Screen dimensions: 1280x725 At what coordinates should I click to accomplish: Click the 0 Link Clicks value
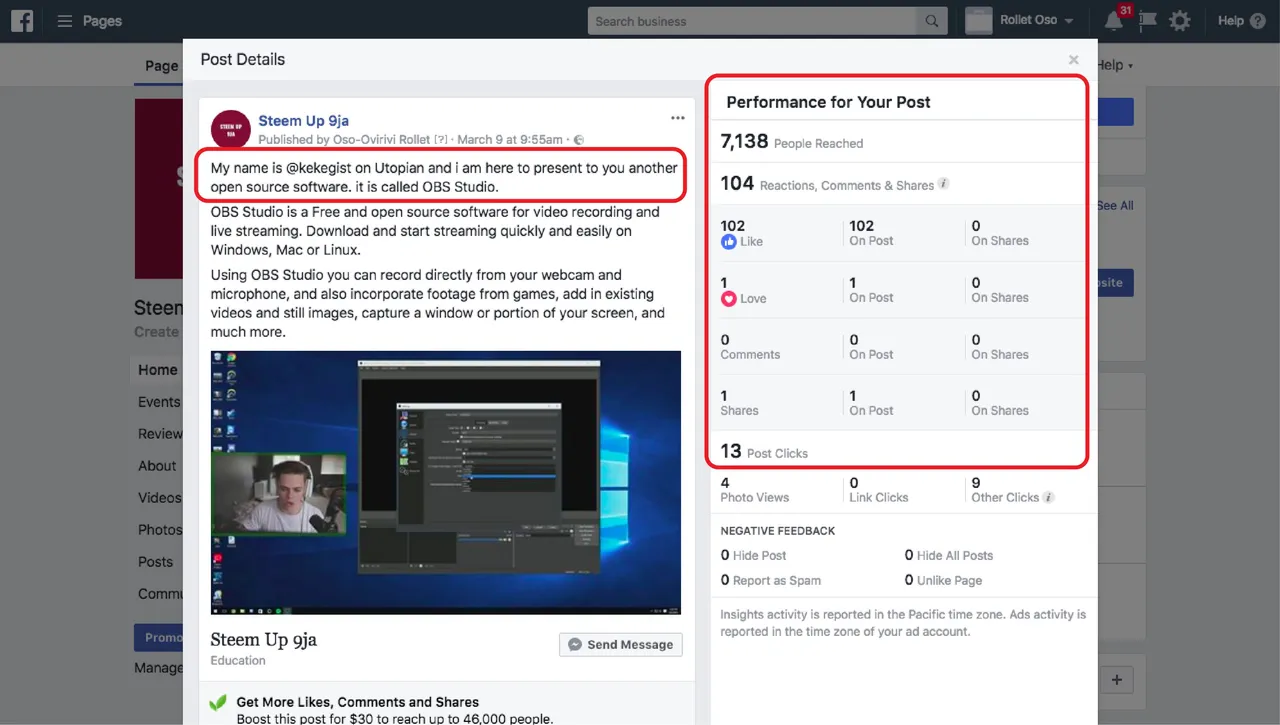[854, 483]
